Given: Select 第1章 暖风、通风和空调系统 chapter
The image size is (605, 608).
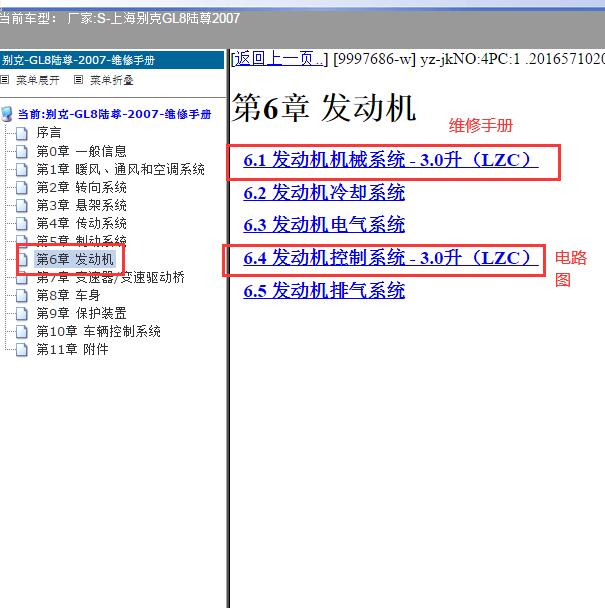Looking at the screenshot, I should 121,169.
